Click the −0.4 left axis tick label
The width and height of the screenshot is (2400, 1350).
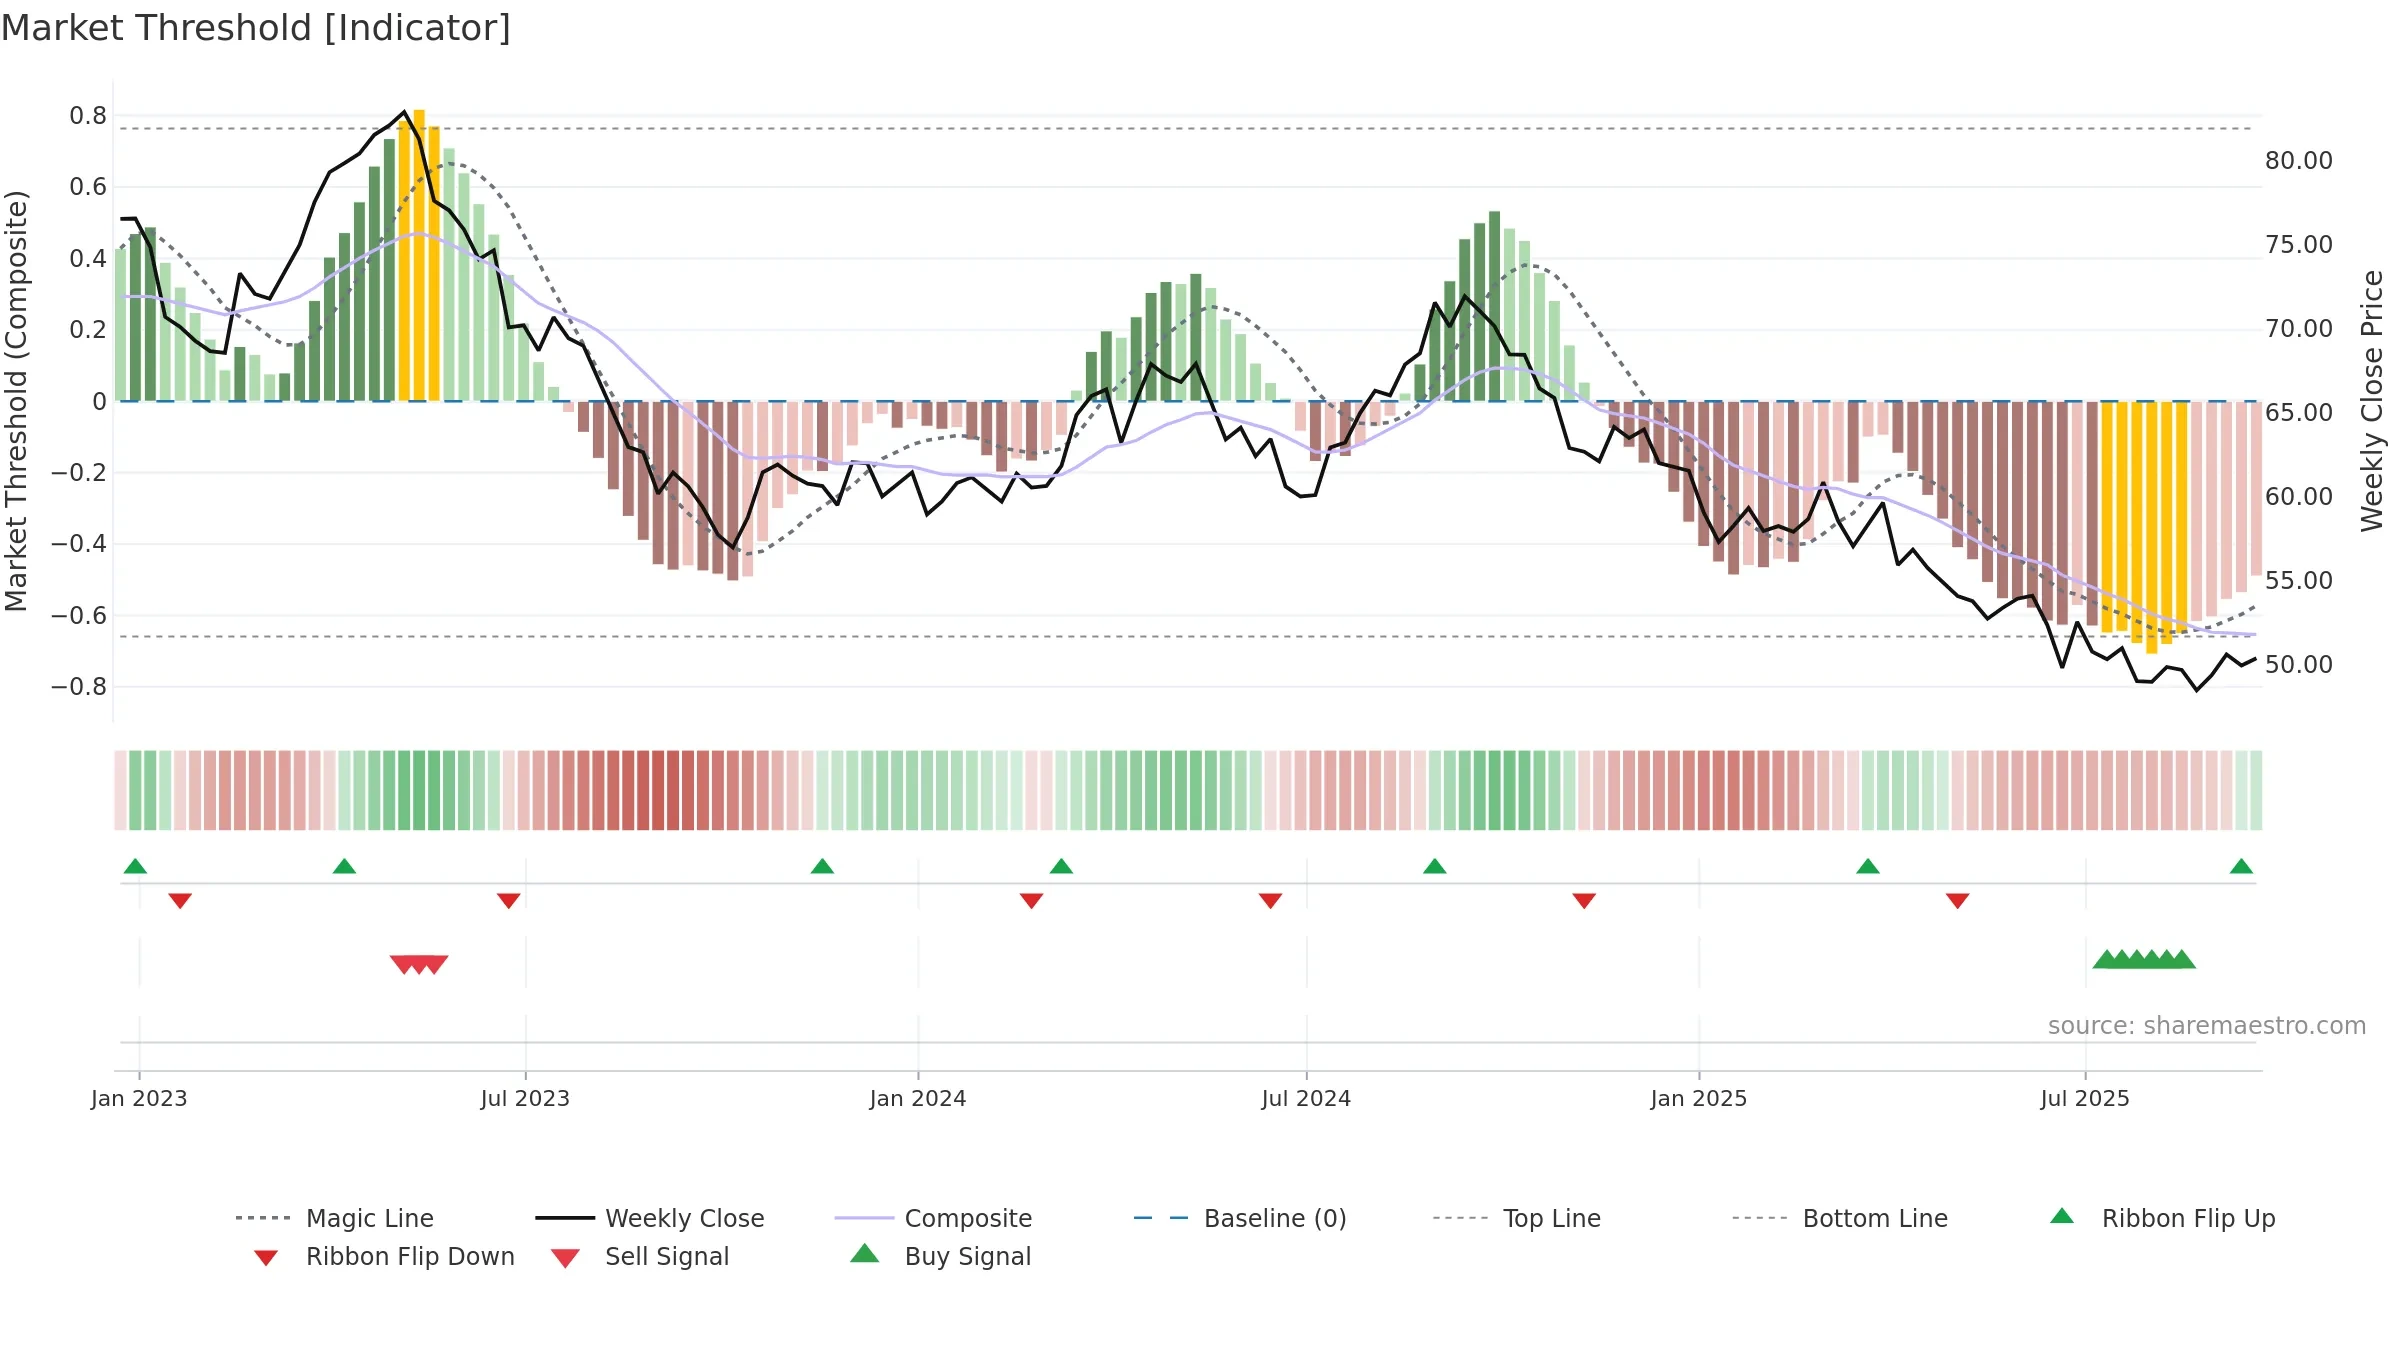[79, 544]
